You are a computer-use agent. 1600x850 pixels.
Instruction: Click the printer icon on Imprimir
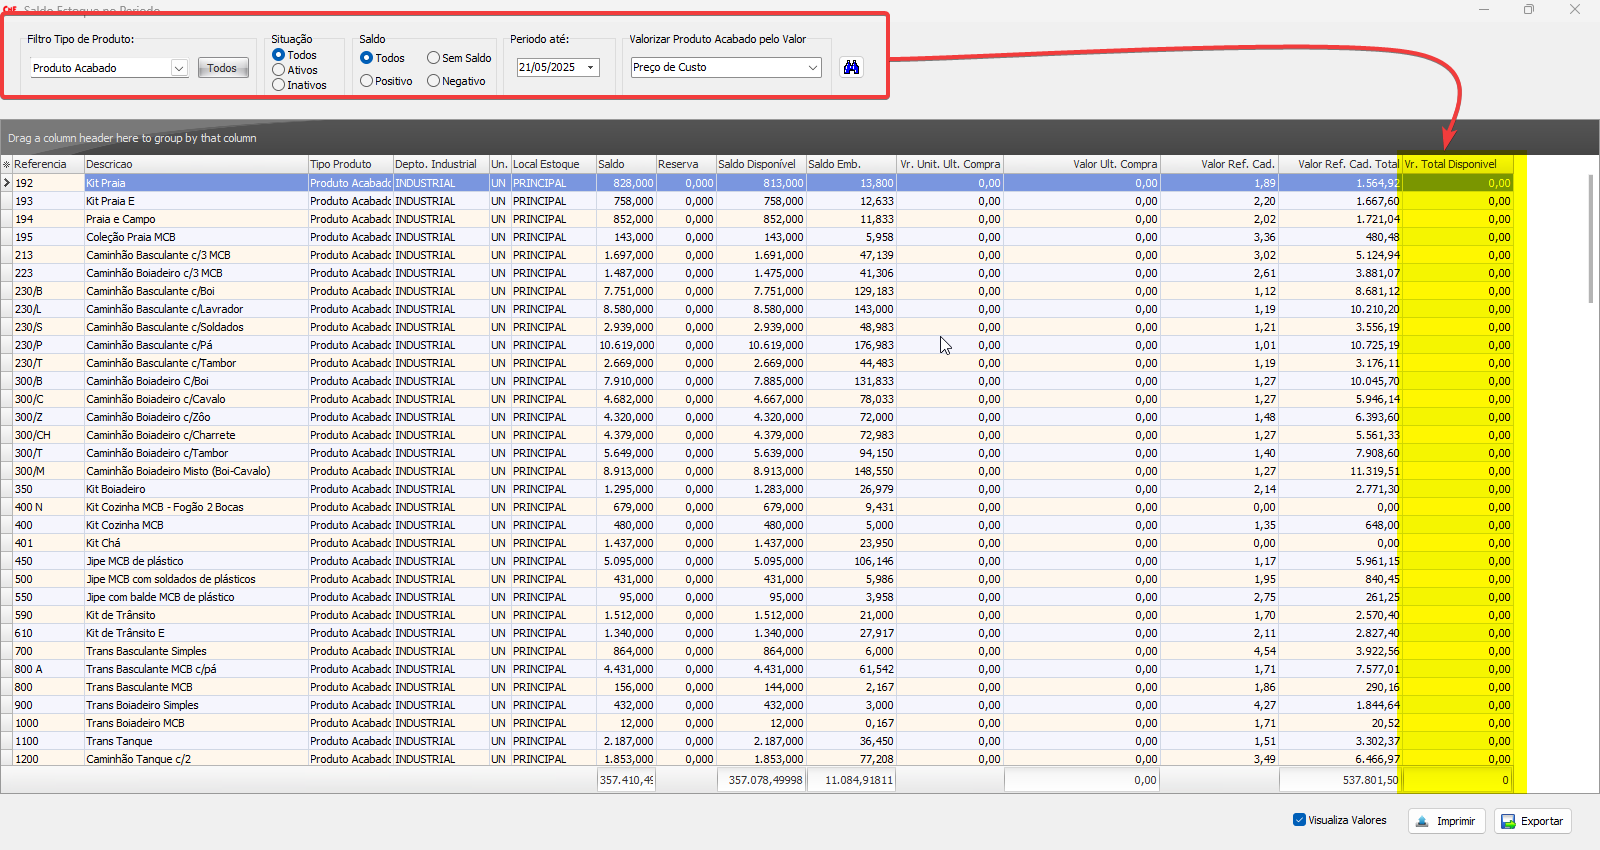[1422, 821]
